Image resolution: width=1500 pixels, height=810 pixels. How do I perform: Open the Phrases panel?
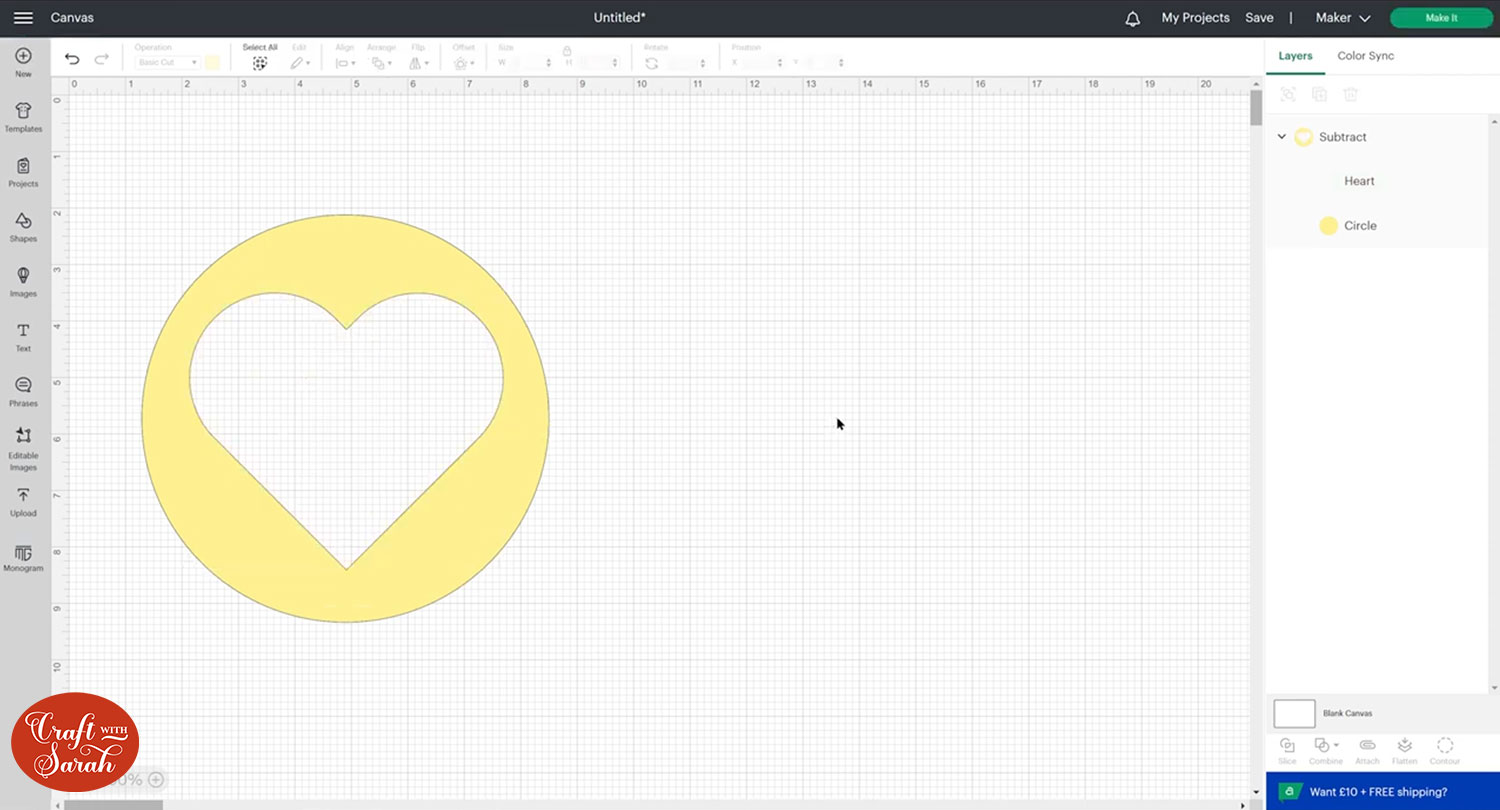pyautogui.click(x=23, y=392)
